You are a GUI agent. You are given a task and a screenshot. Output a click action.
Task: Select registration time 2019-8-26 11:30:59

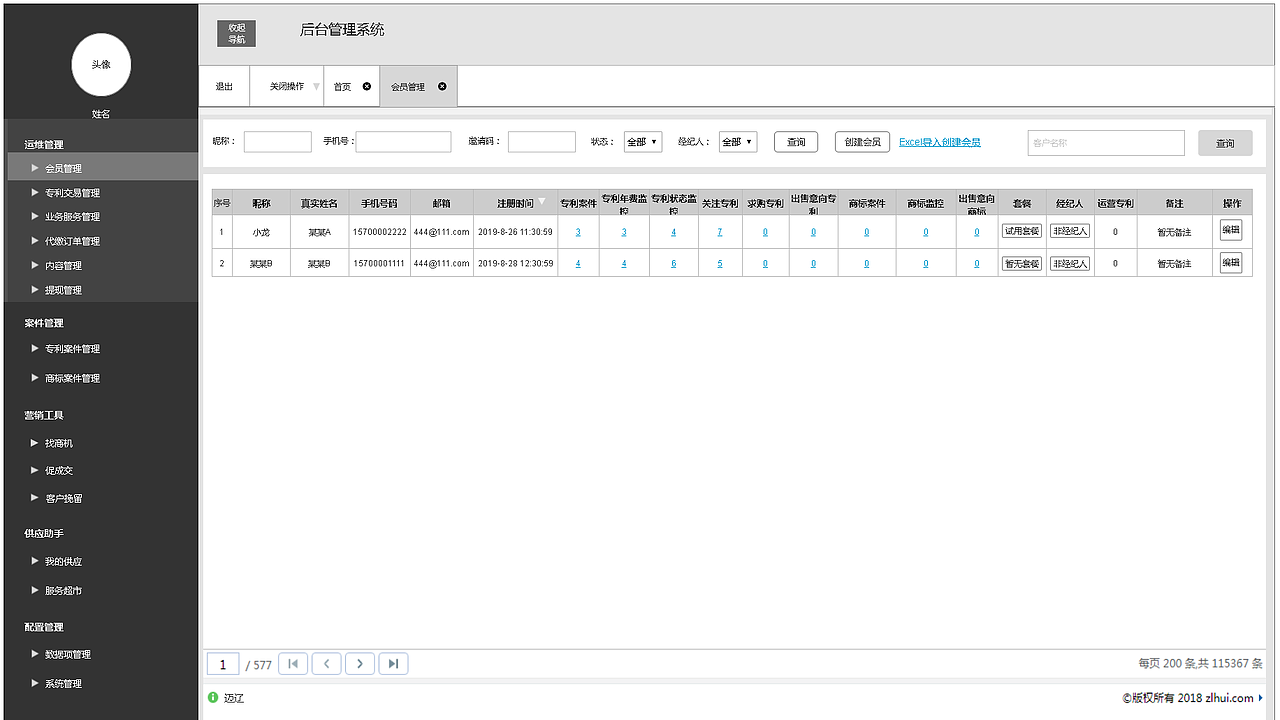(515, 232)
